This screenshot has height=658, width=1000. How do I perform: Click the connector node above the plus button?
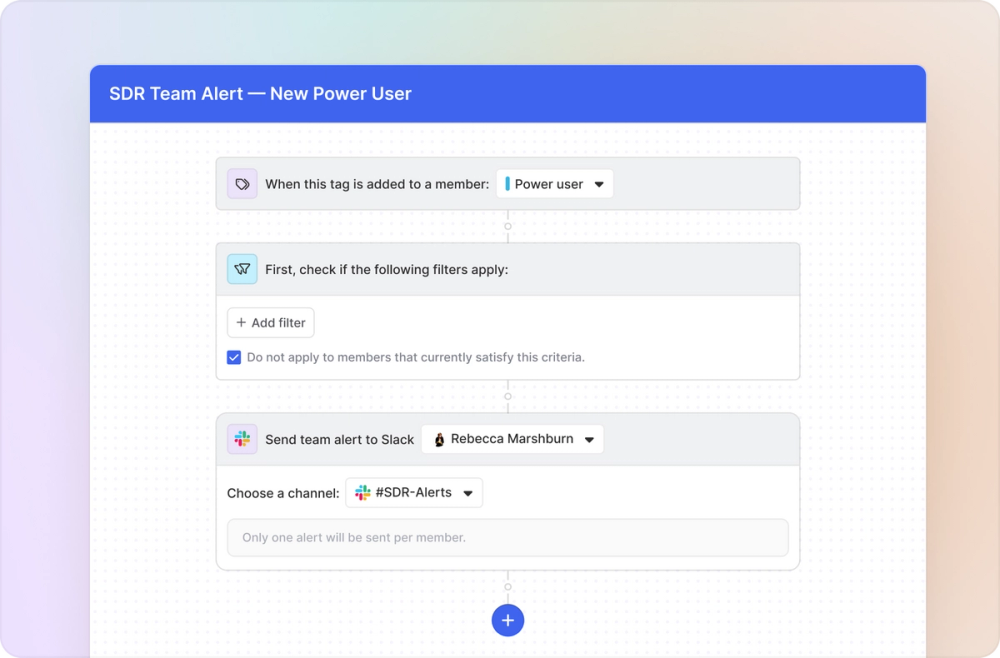(508, 587)
